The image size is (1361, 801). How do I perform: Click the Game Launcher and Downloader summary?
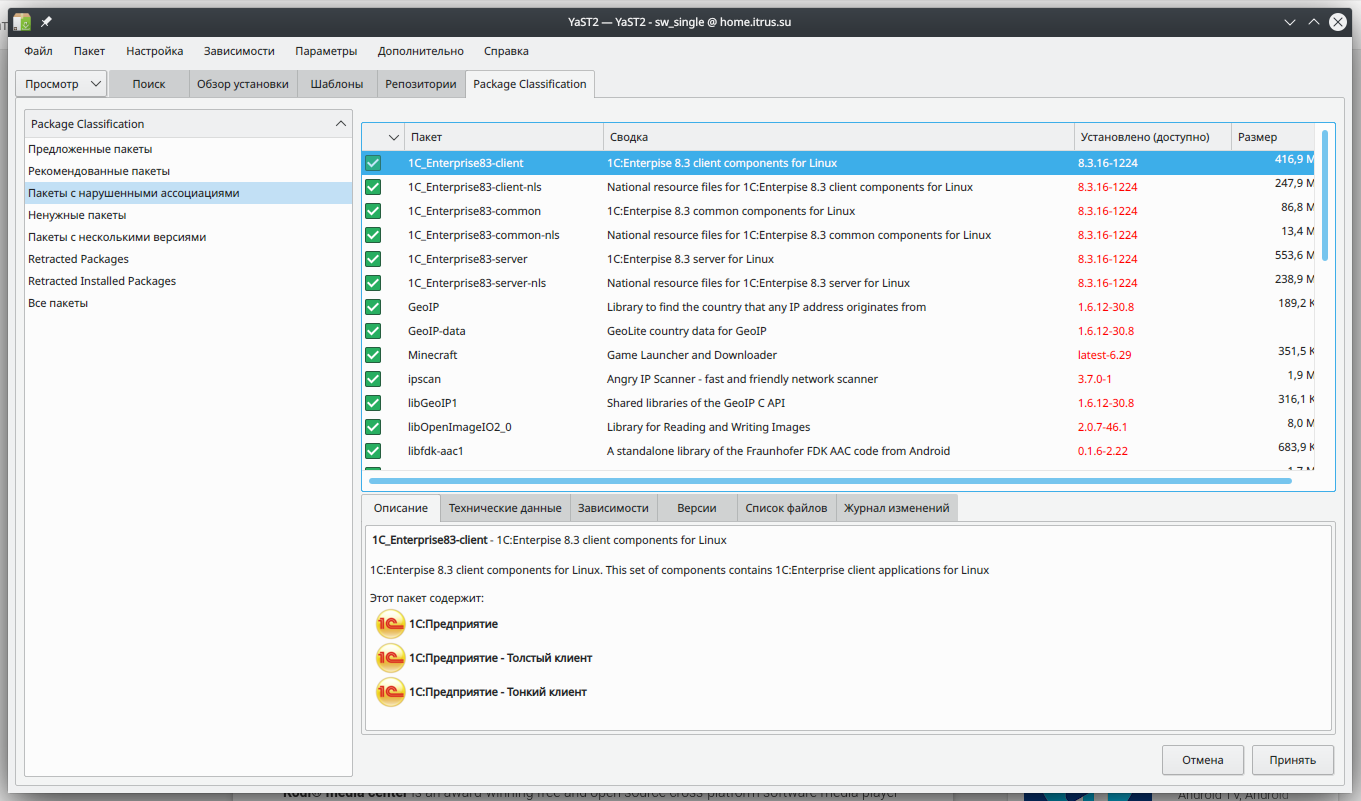[691, 355]
